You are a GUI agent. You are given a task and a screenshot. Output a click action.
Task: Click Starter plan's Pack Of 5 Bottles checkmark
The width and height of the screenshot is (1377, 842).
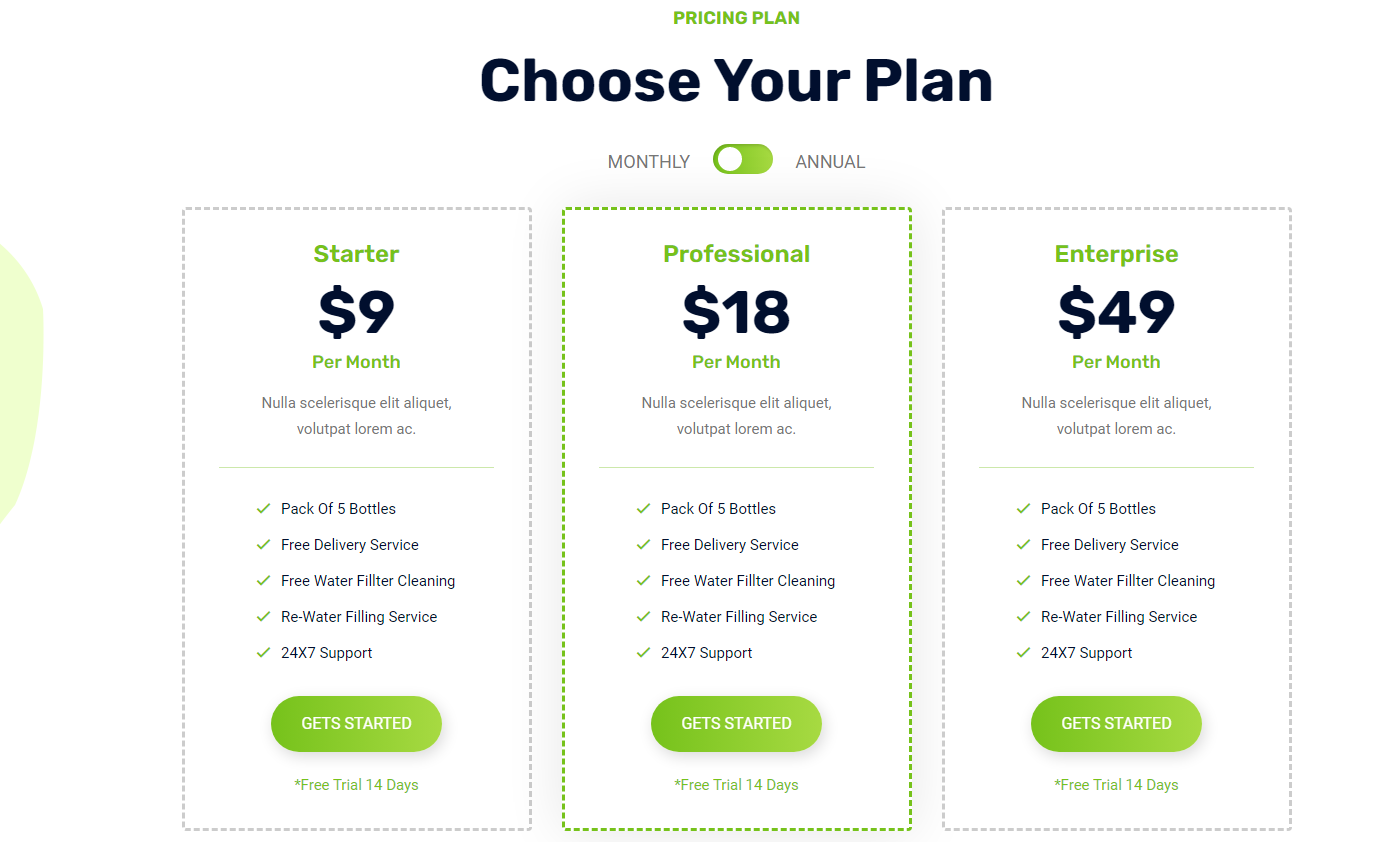(264, 509)
